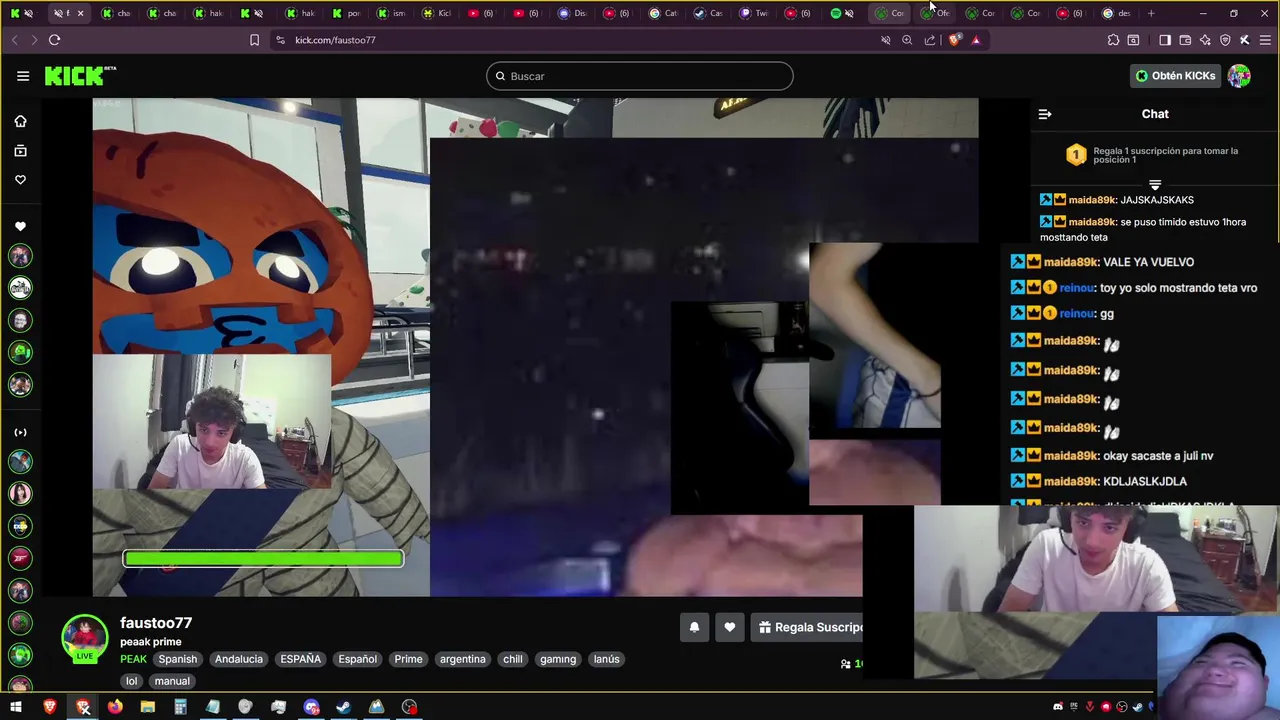This screenshot has width=1280, height=720.
Task: Toggle notifications bell for fausto077
Action: (x=694, y=627)
